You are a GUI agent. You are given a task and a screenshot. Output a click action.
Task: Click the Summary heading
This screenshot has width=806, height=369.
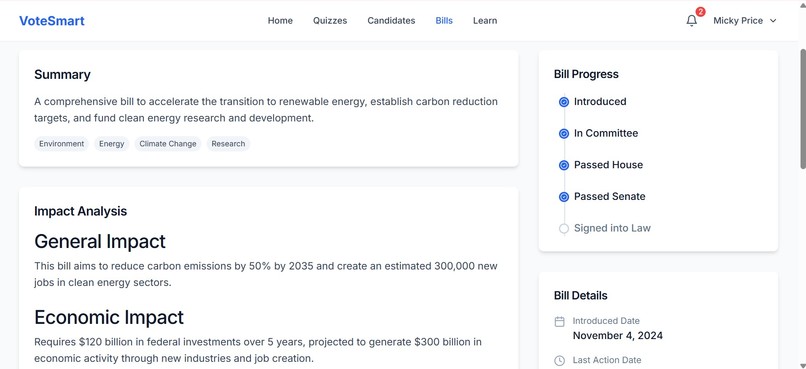coord(62,75)
